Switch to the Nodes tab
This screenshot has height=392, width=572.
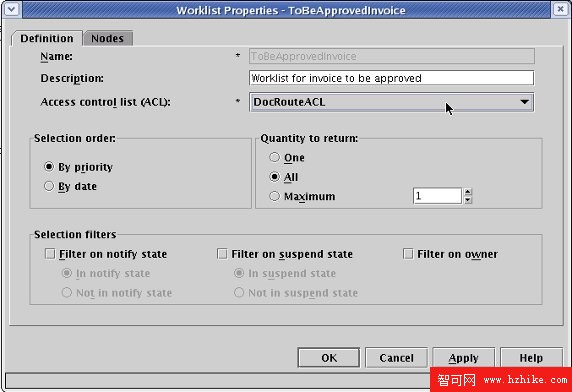(108, 38)
